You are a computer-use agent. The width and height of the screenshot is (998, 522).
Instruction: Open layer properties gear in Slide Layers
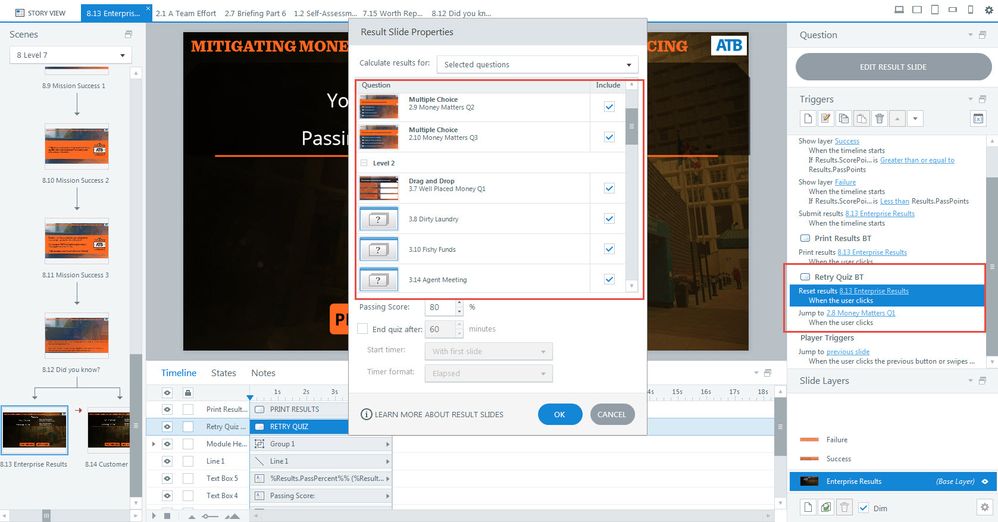click(985, 507)
